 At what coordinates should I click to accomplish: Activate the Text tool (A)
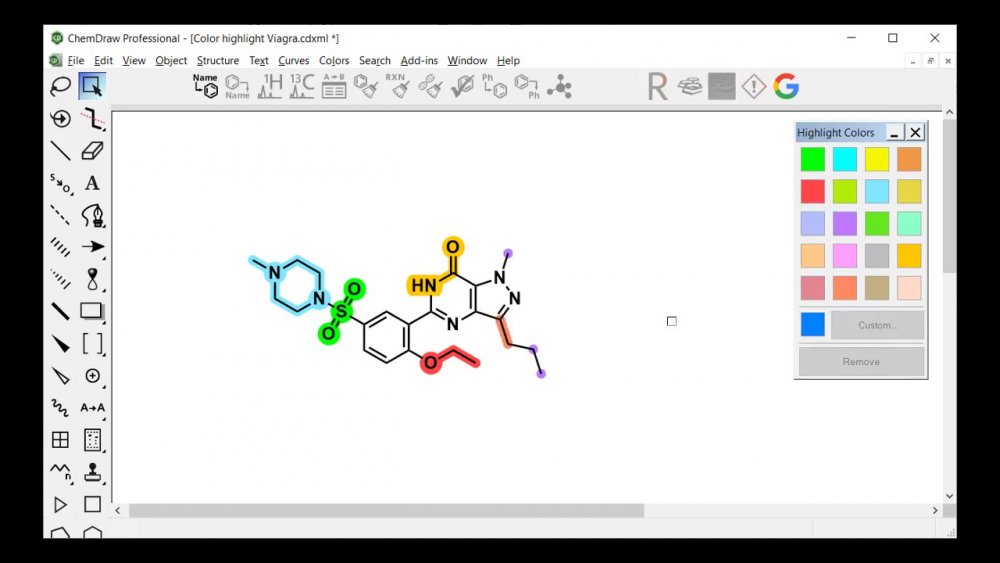(92, 183)
